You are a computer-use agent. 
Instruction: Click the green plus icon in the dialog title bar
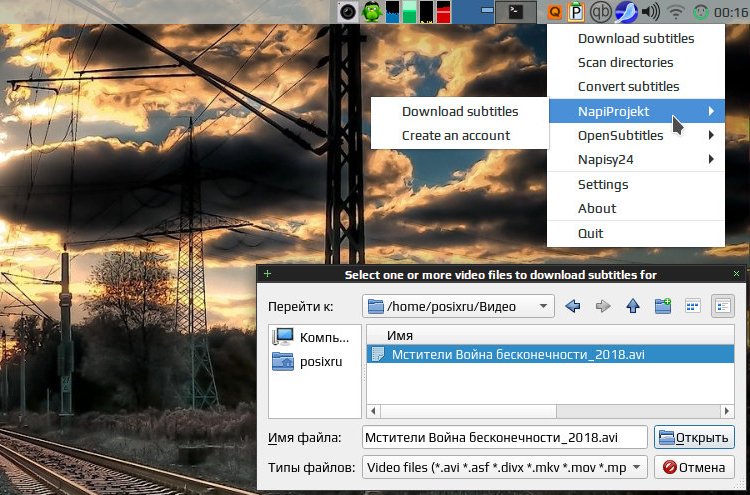click(x=267, y=274)
